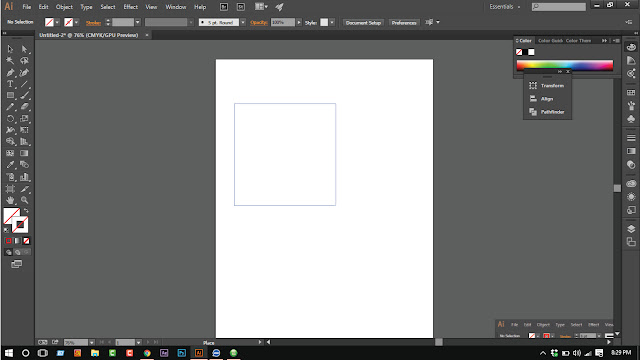640x360 pixels.
Task: Select the Eyedropper tool
Action: [x=10, y=165]
